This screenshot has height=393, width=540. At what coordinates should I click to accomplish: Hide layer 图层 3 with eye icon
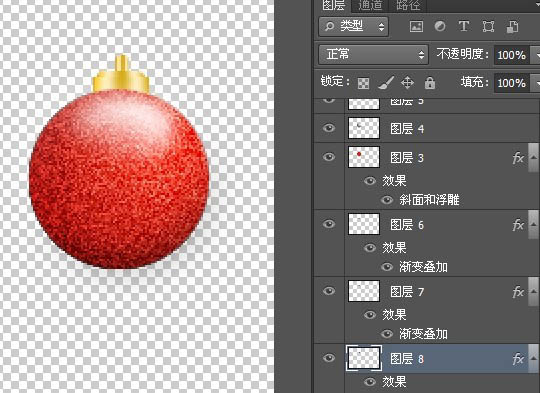point(329,157)
